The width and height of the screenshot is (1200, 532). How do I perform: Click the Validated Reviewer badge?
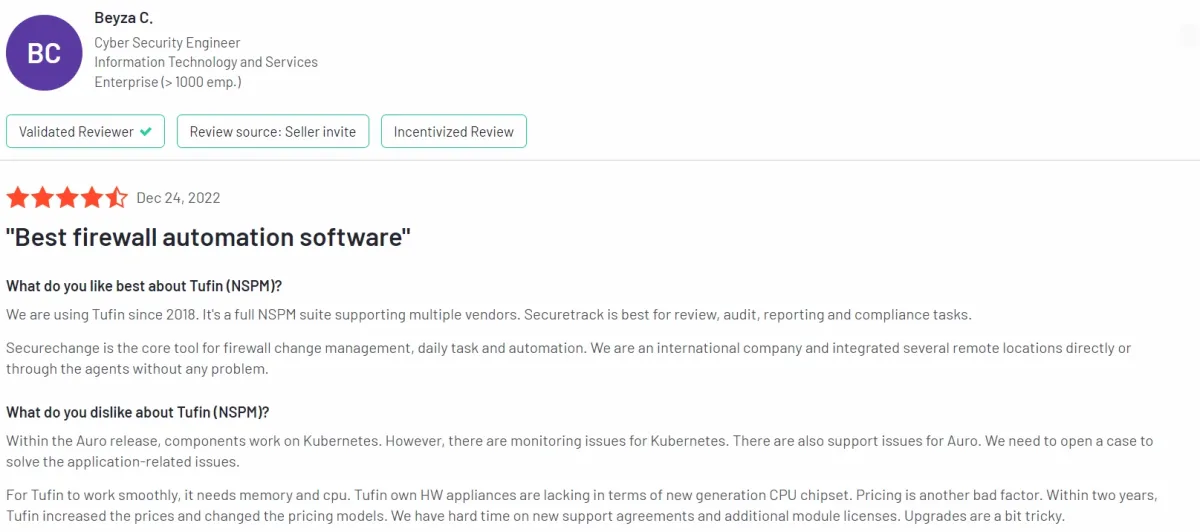tap(85, 131)
